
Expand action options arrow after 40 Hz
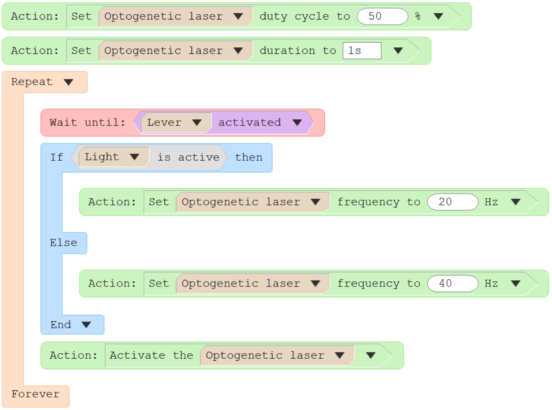516,283
